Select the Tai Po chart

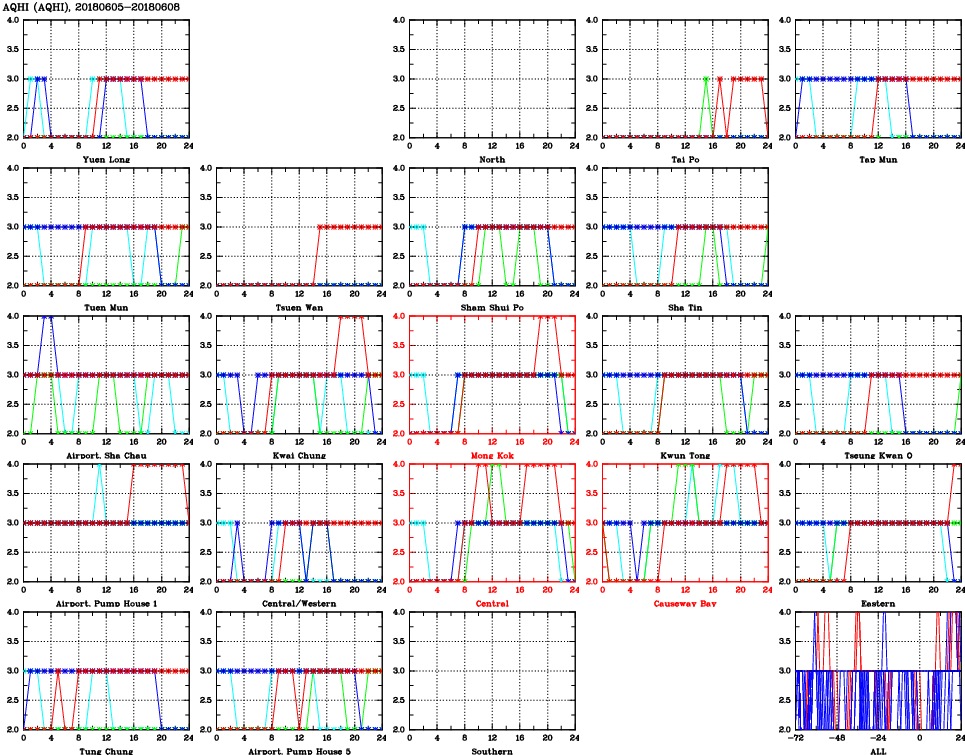point(685,78)
